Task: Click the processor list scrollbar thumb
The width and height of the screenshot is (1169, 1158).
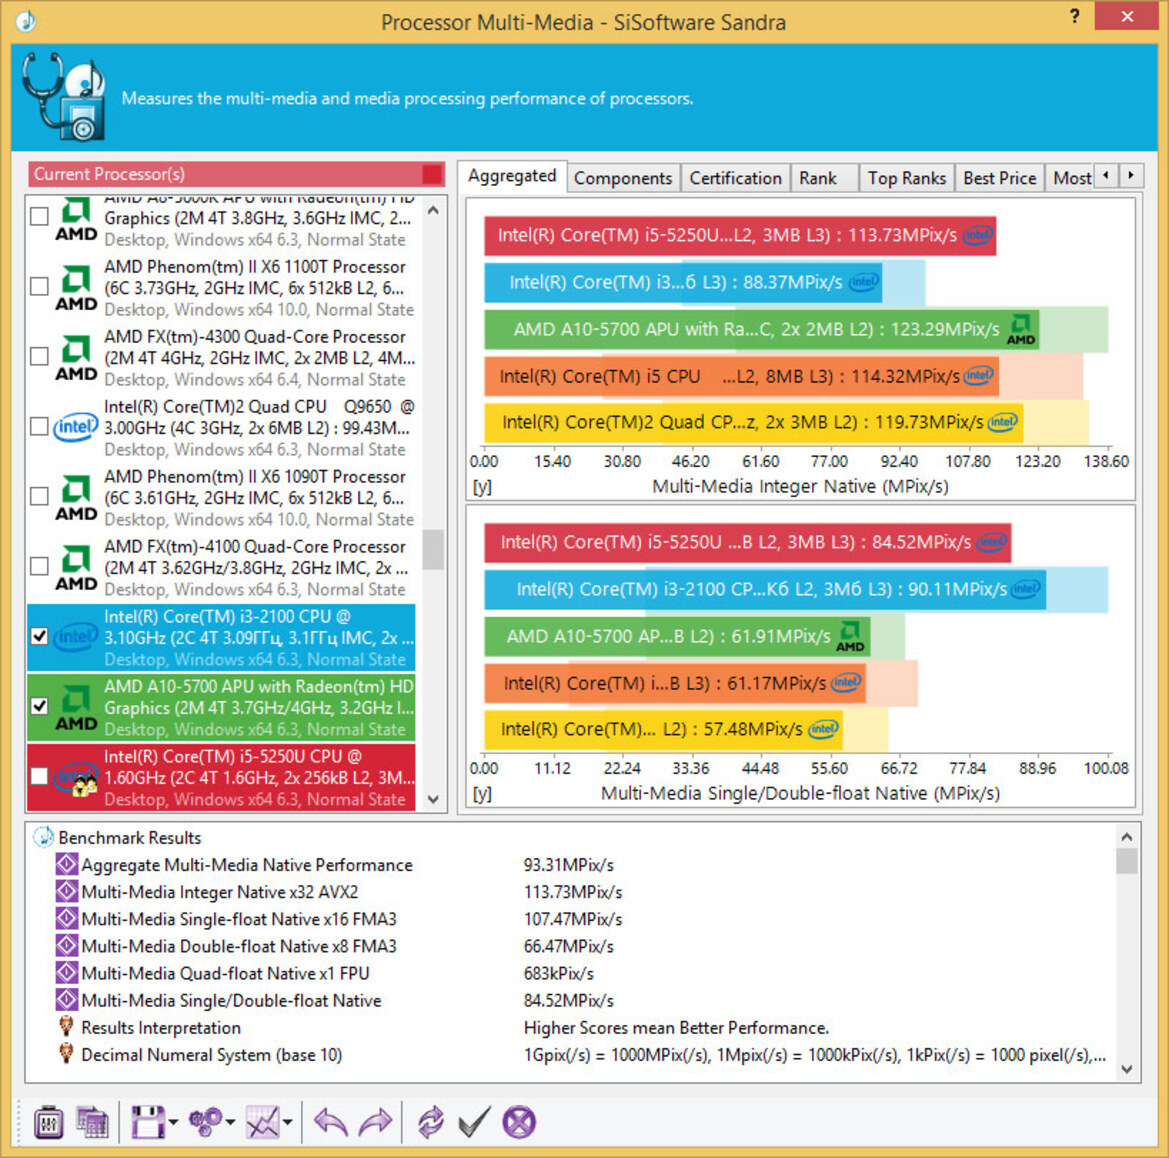Action: pyautogui.click(x=433, y=550)
